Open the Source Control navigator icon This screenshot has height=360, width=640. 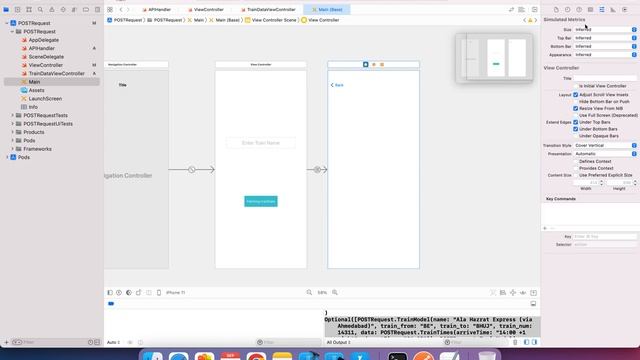pyautogui.click(x=18, y=9)
